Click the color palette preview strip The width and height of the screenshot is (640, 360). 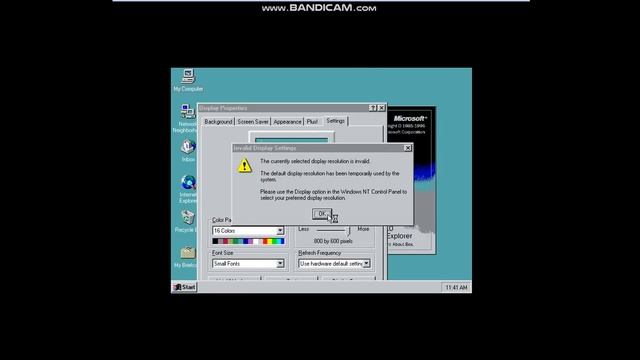(x=248, y=242)
